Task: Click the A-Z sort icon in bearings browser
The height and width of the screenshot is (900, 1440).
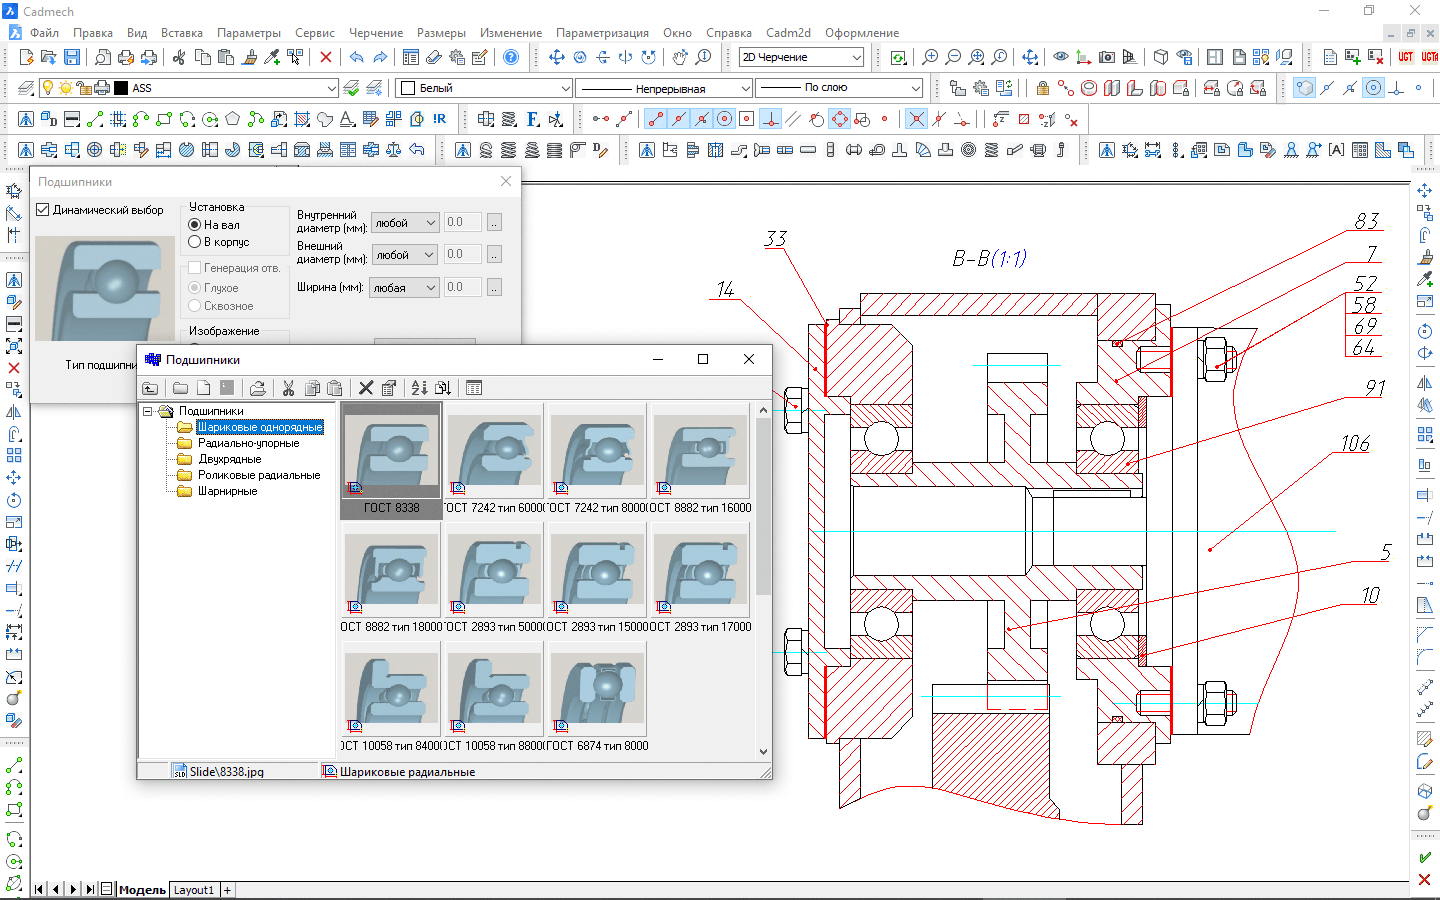Action: tap(419, 388)
